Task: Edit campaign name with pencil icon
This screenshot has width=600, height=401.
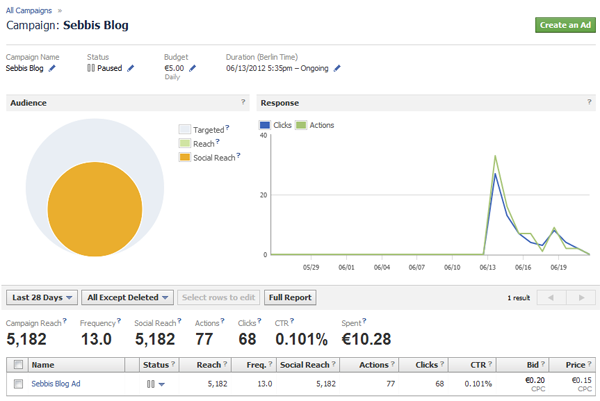Action: (x=52, y=69)
